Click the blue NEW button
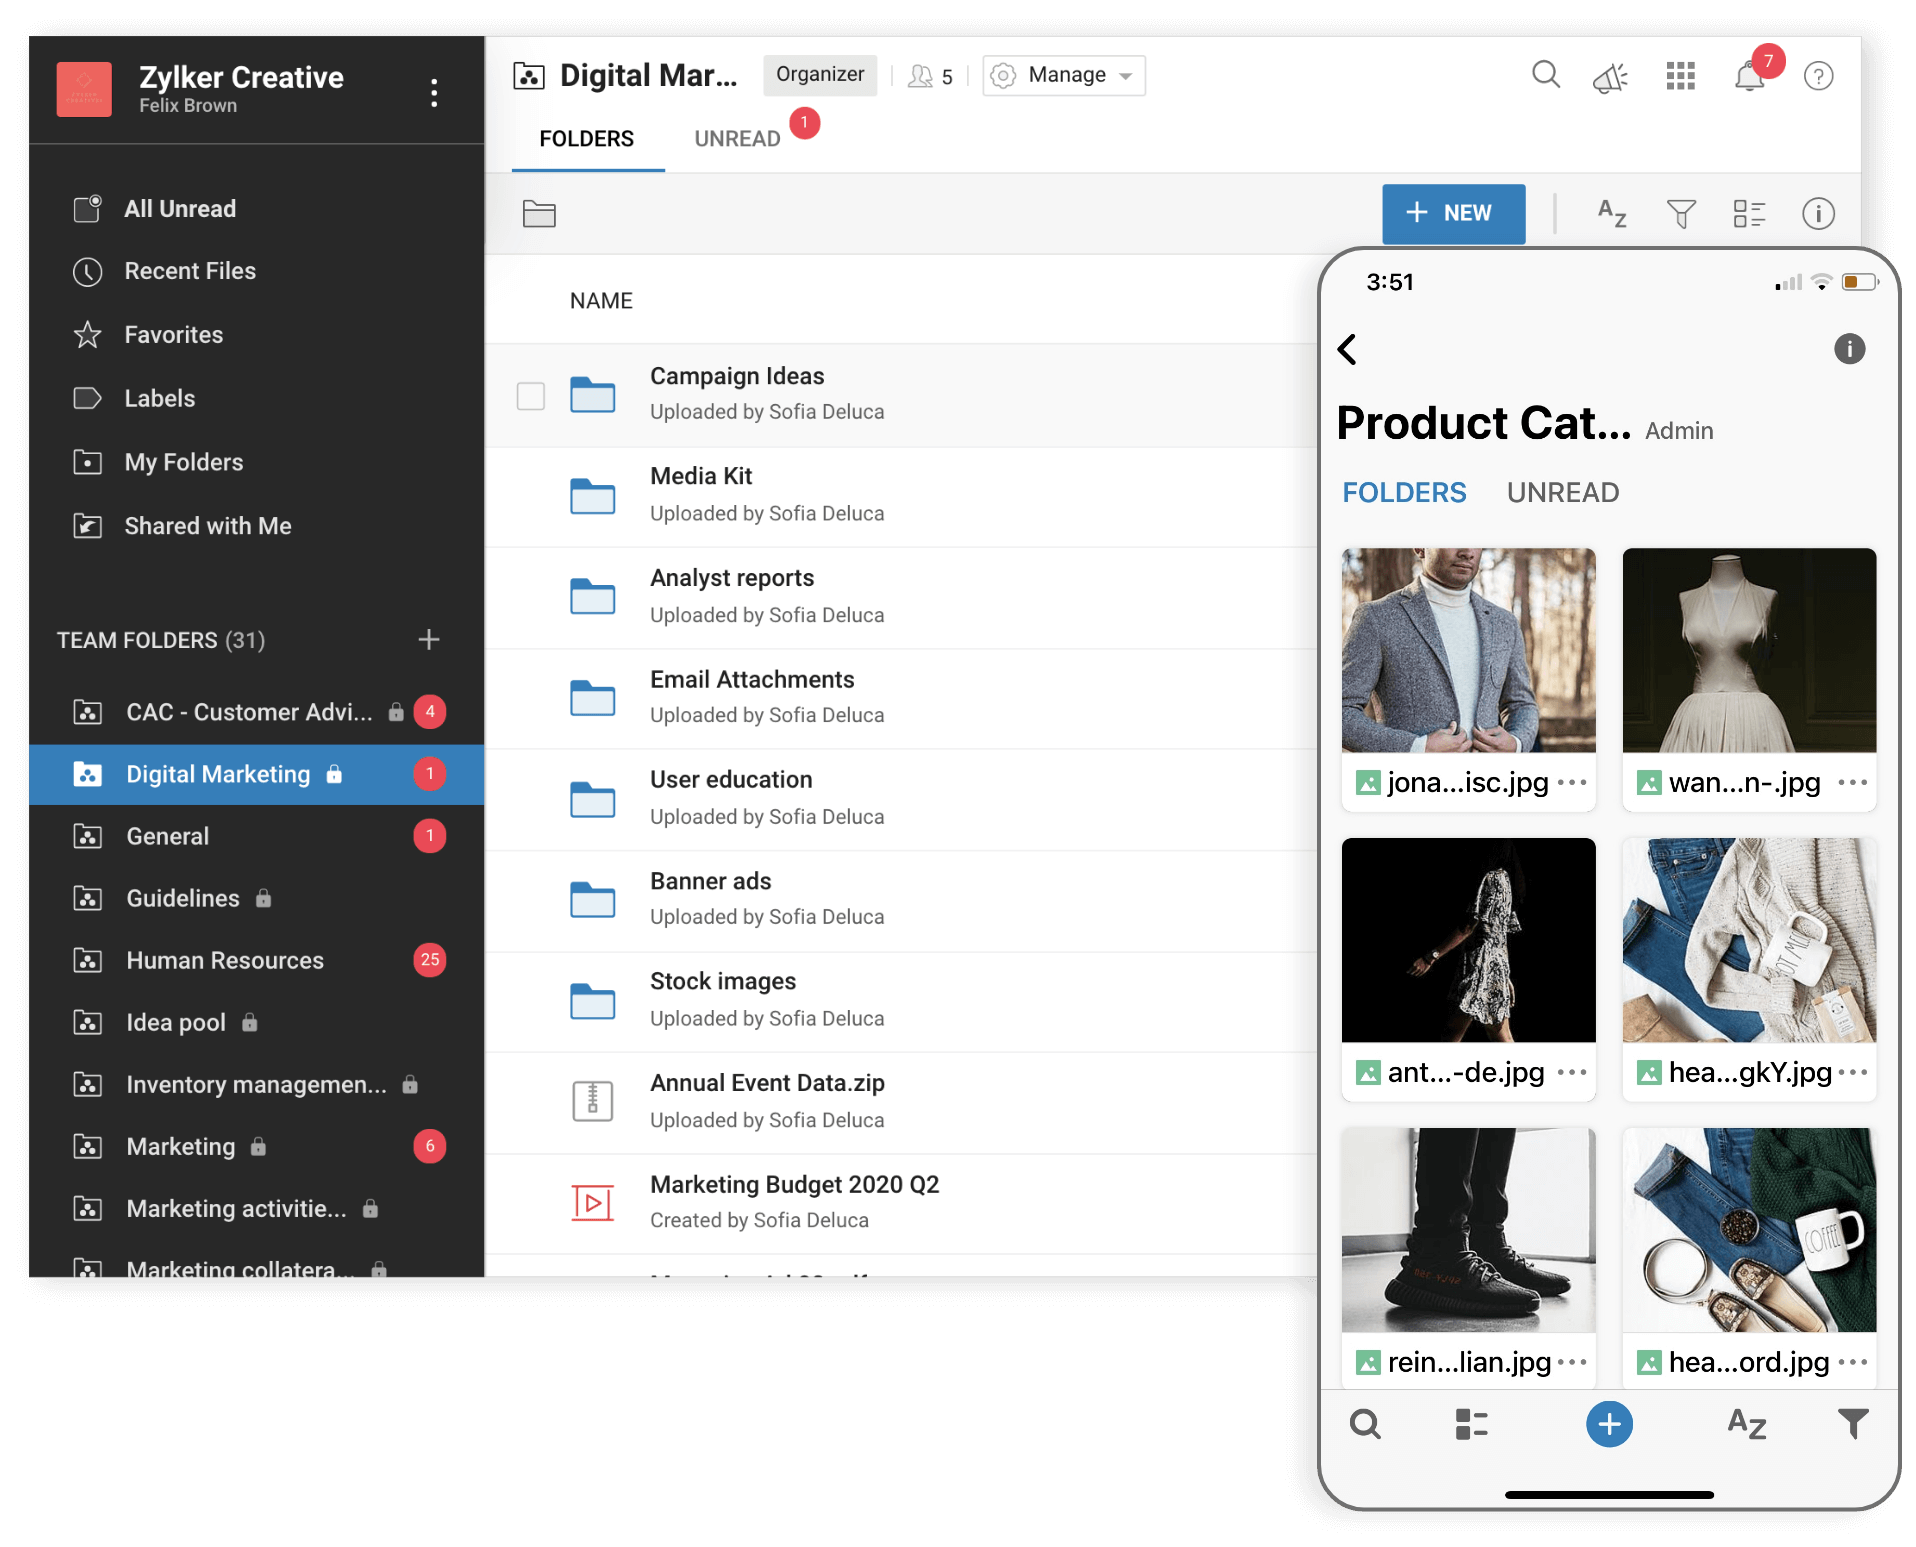The width and height of the screenshot is (1916, 1547). (x=1453, y=213)
